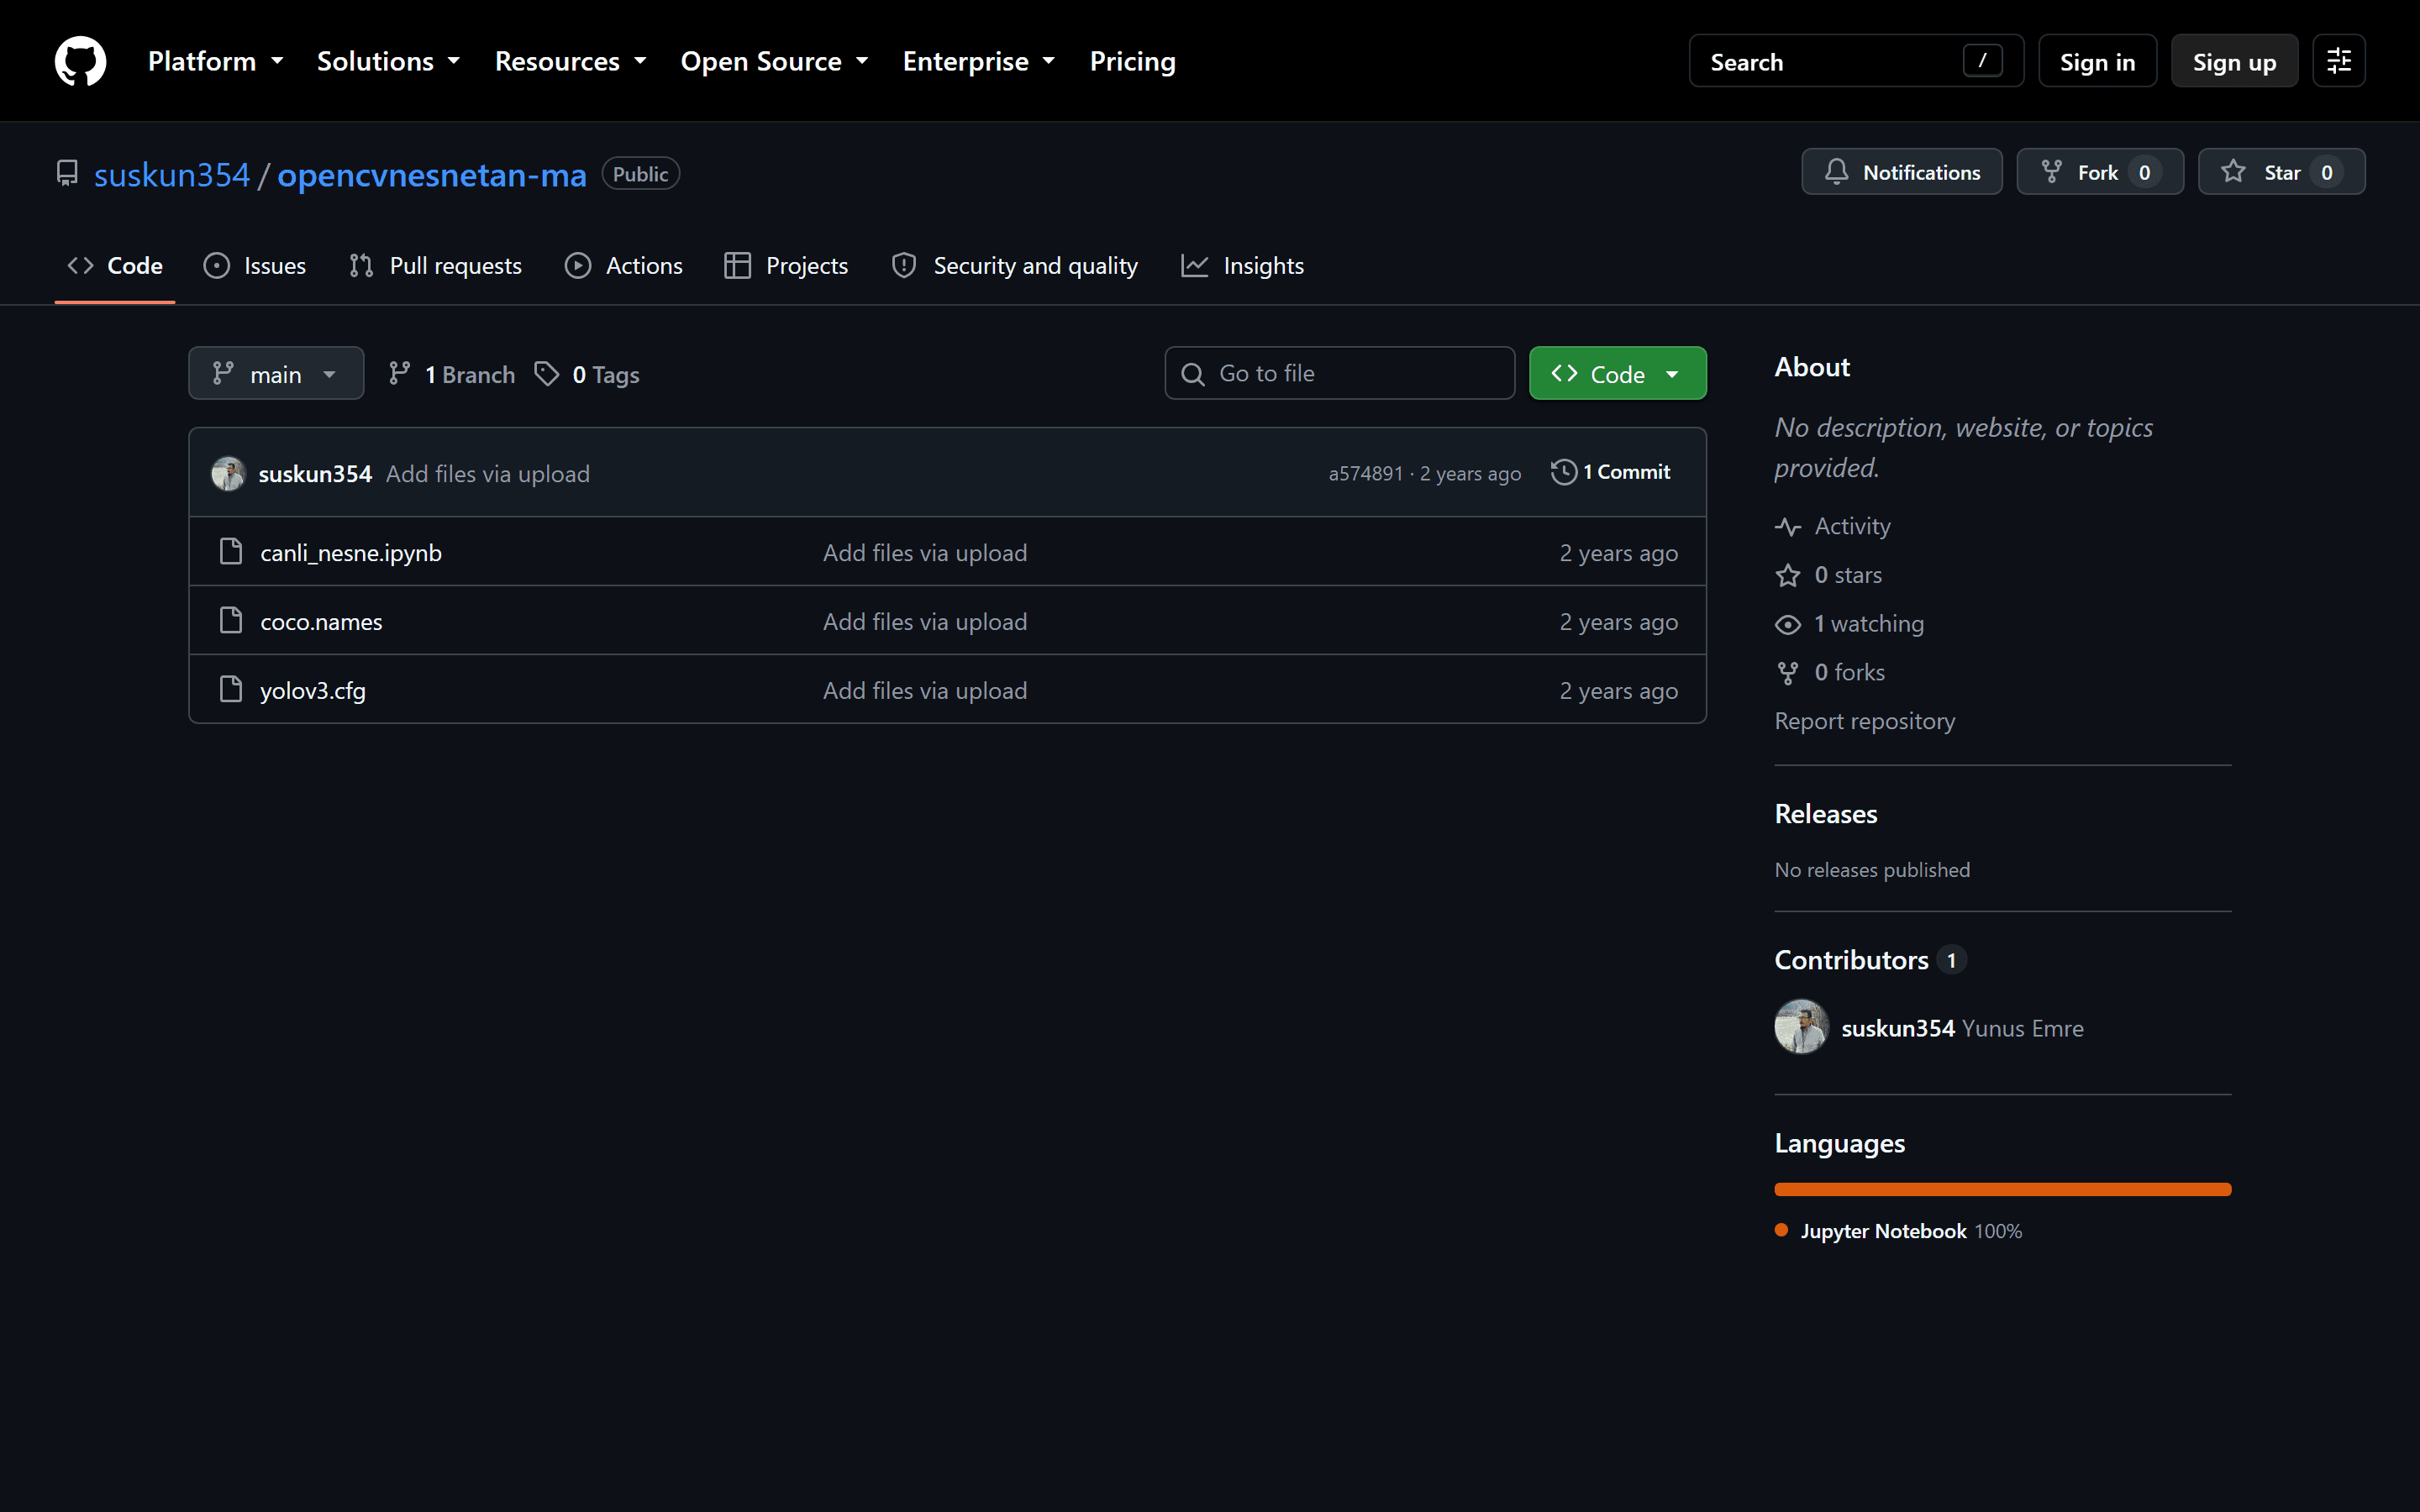Click the pulse icon next to Activity
The image size is (2420, 1512).
(1788, 527)
